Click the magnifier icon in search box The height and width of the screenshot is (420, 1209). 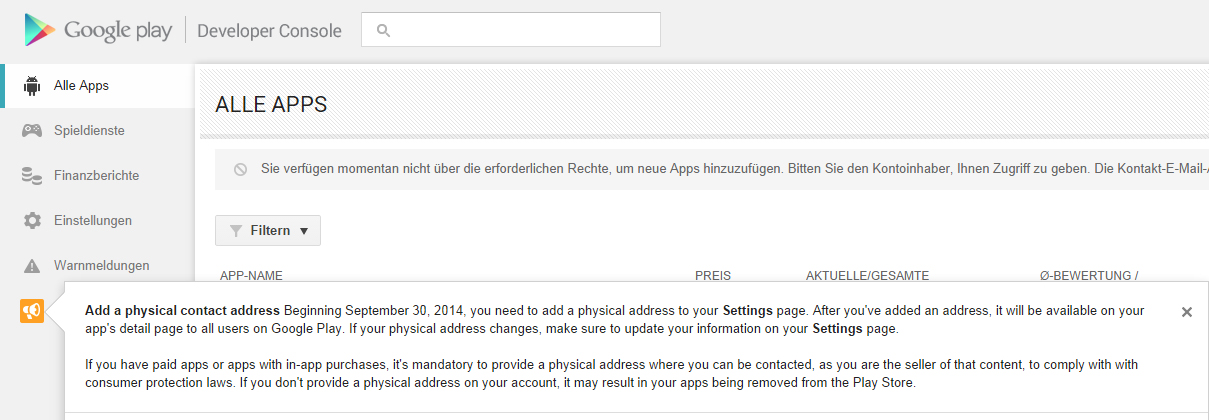coord(382,30)
